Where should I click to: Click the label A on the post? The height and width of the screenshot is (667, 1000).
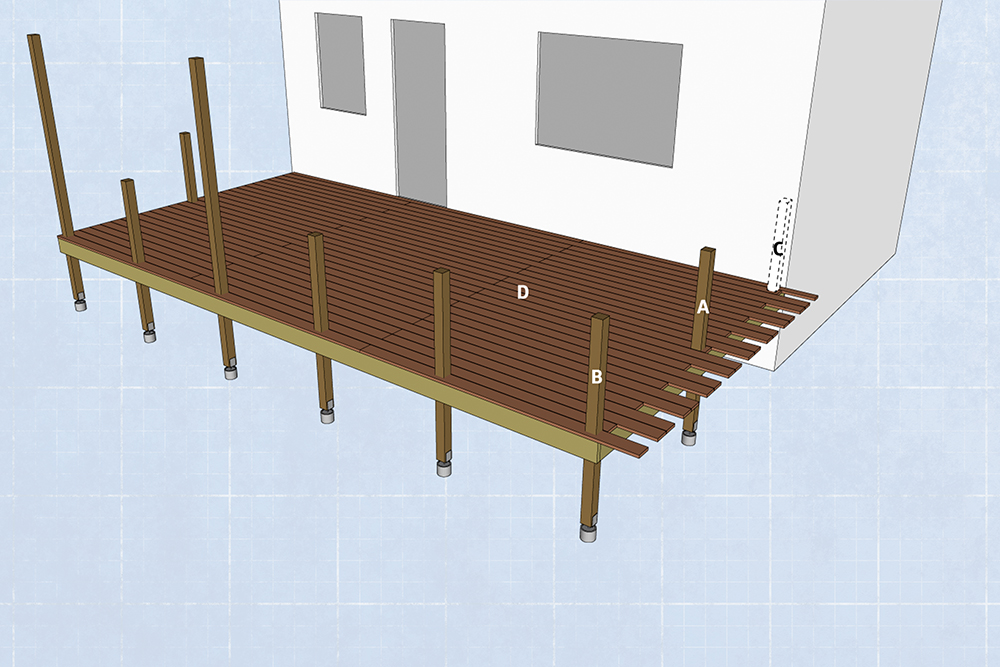click(702, 307)
